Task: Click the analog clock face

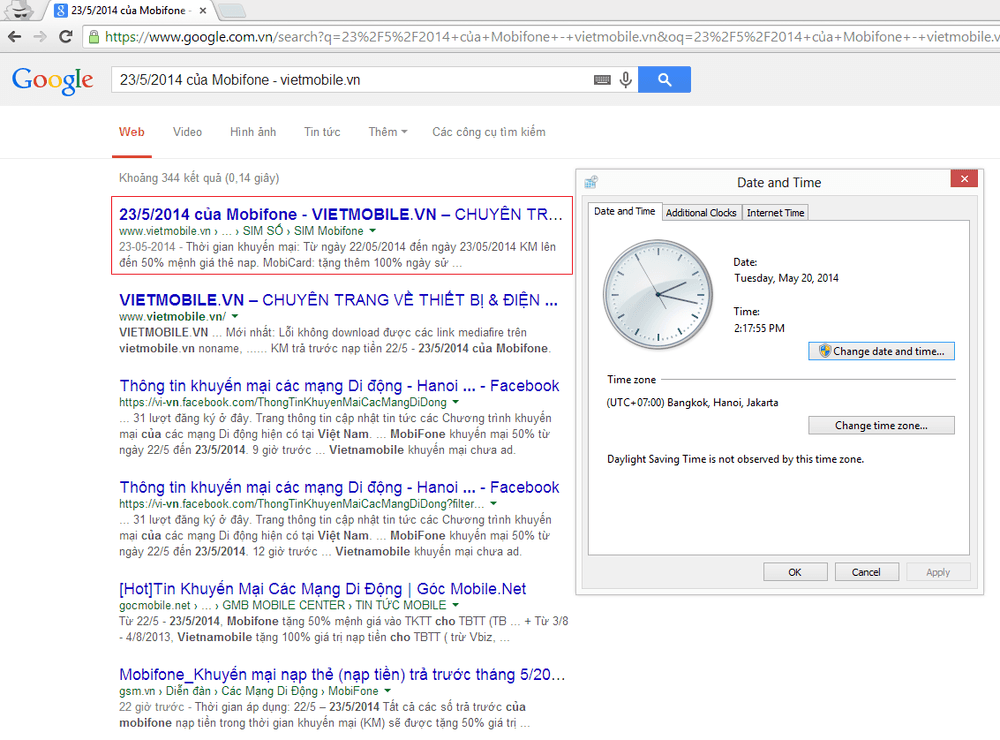Action: 658,294
